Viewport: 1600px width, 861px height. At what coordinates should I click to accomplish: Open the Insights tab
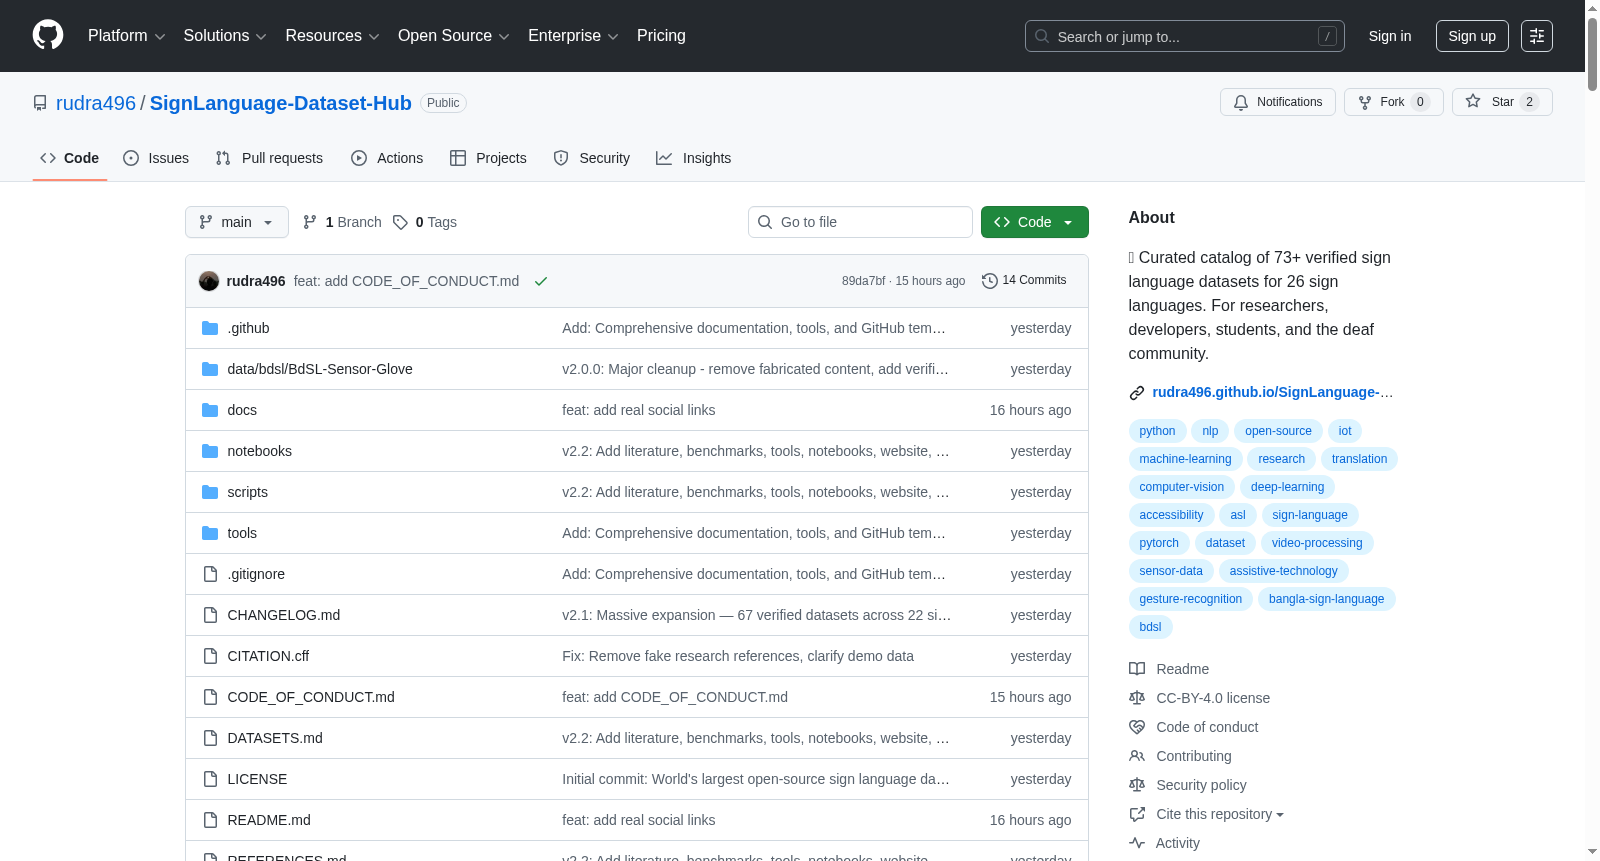[x=694, y=158]
